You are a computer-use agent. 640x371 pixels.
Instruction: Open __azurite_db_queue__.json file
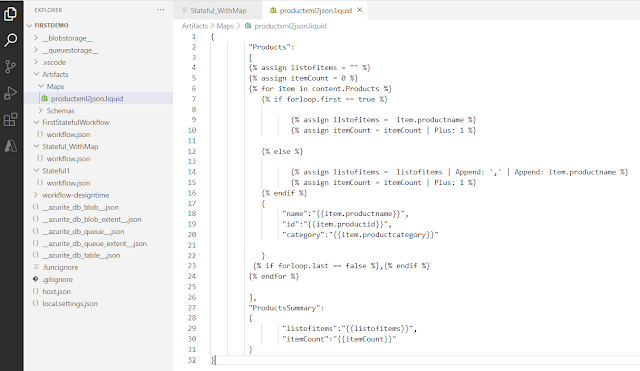[x=83, y=231]
